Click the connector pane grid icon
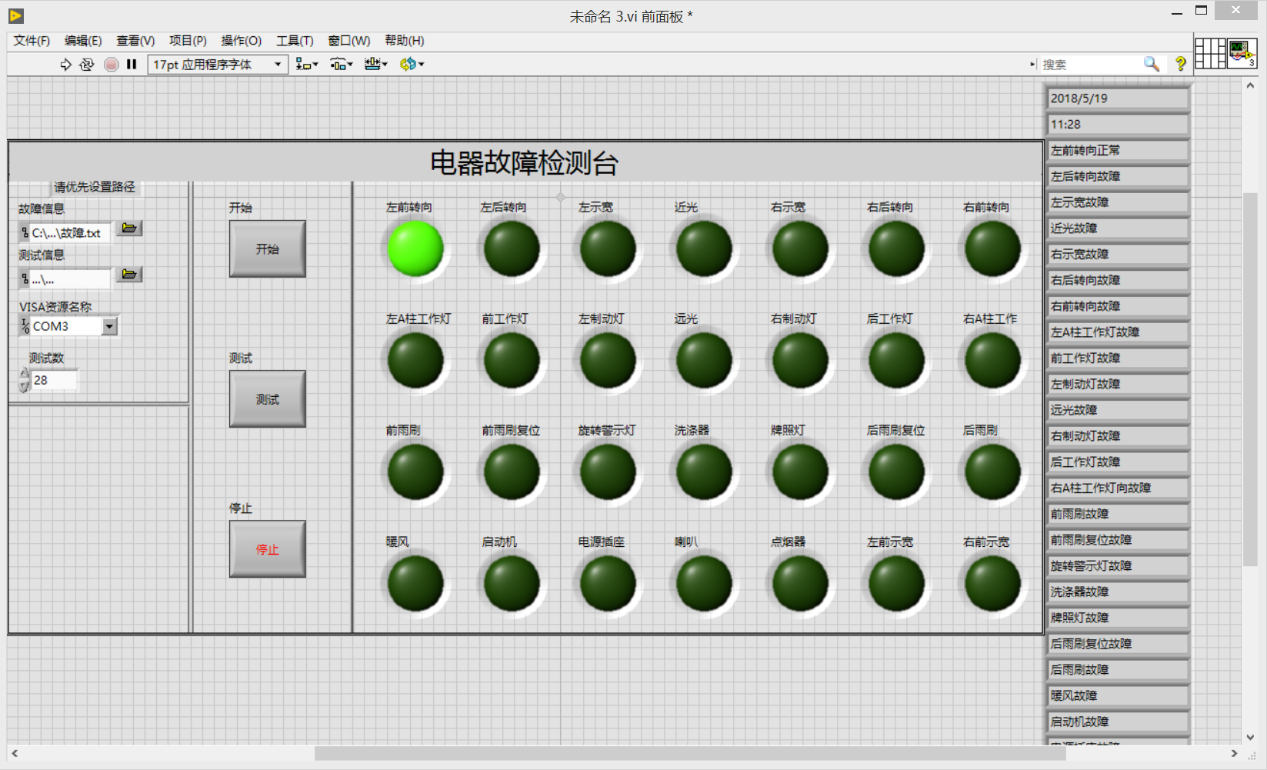The width and height of the screenshot is (1267, 770). coord(1210,53)
